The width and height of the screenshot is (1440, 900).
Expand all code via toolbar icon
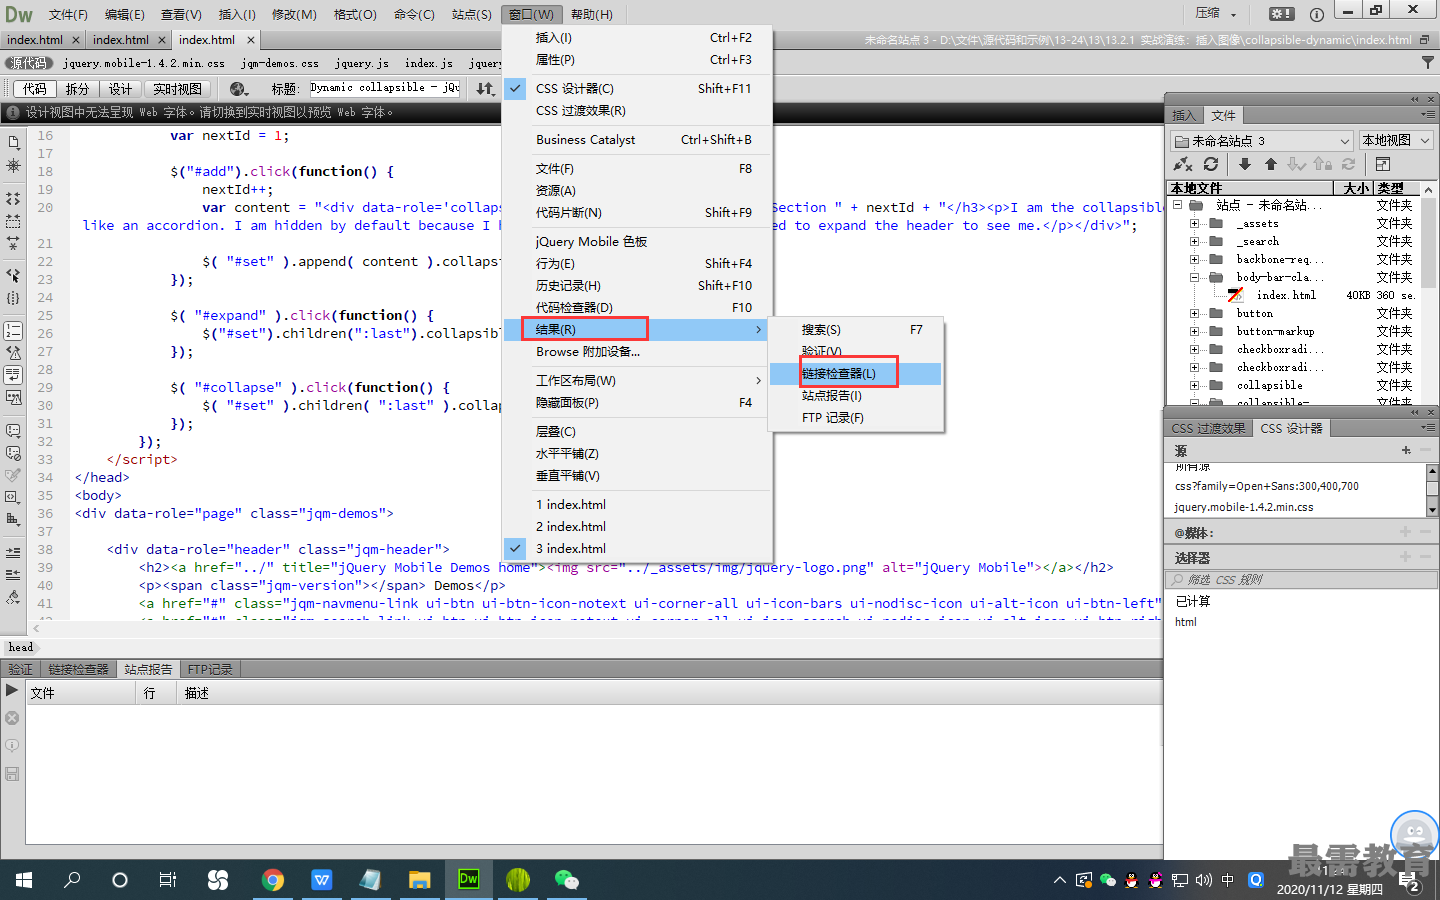click(13, 243)
